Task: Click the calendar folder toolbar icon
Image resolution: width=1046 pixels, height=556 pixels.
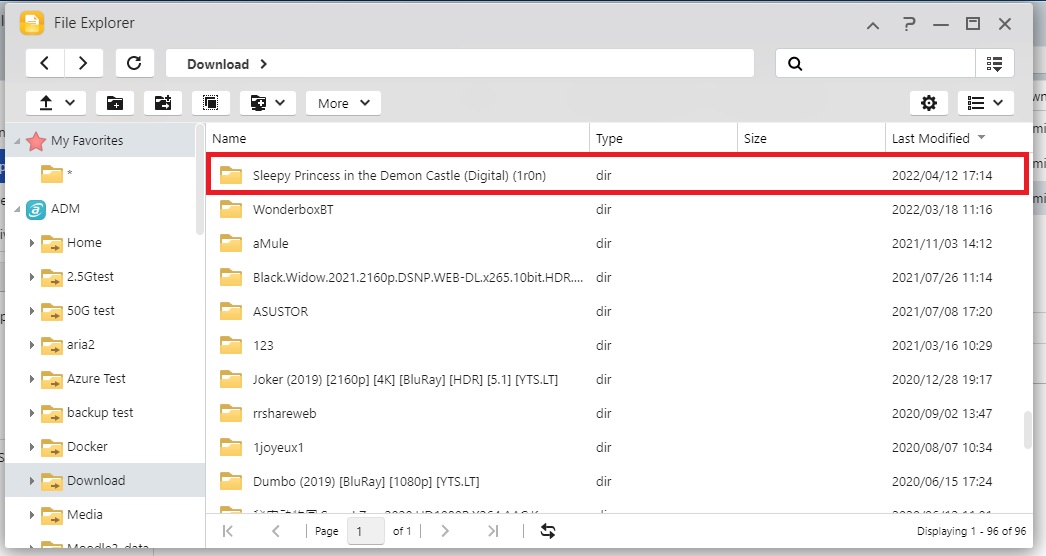Action: click(163, 103)
